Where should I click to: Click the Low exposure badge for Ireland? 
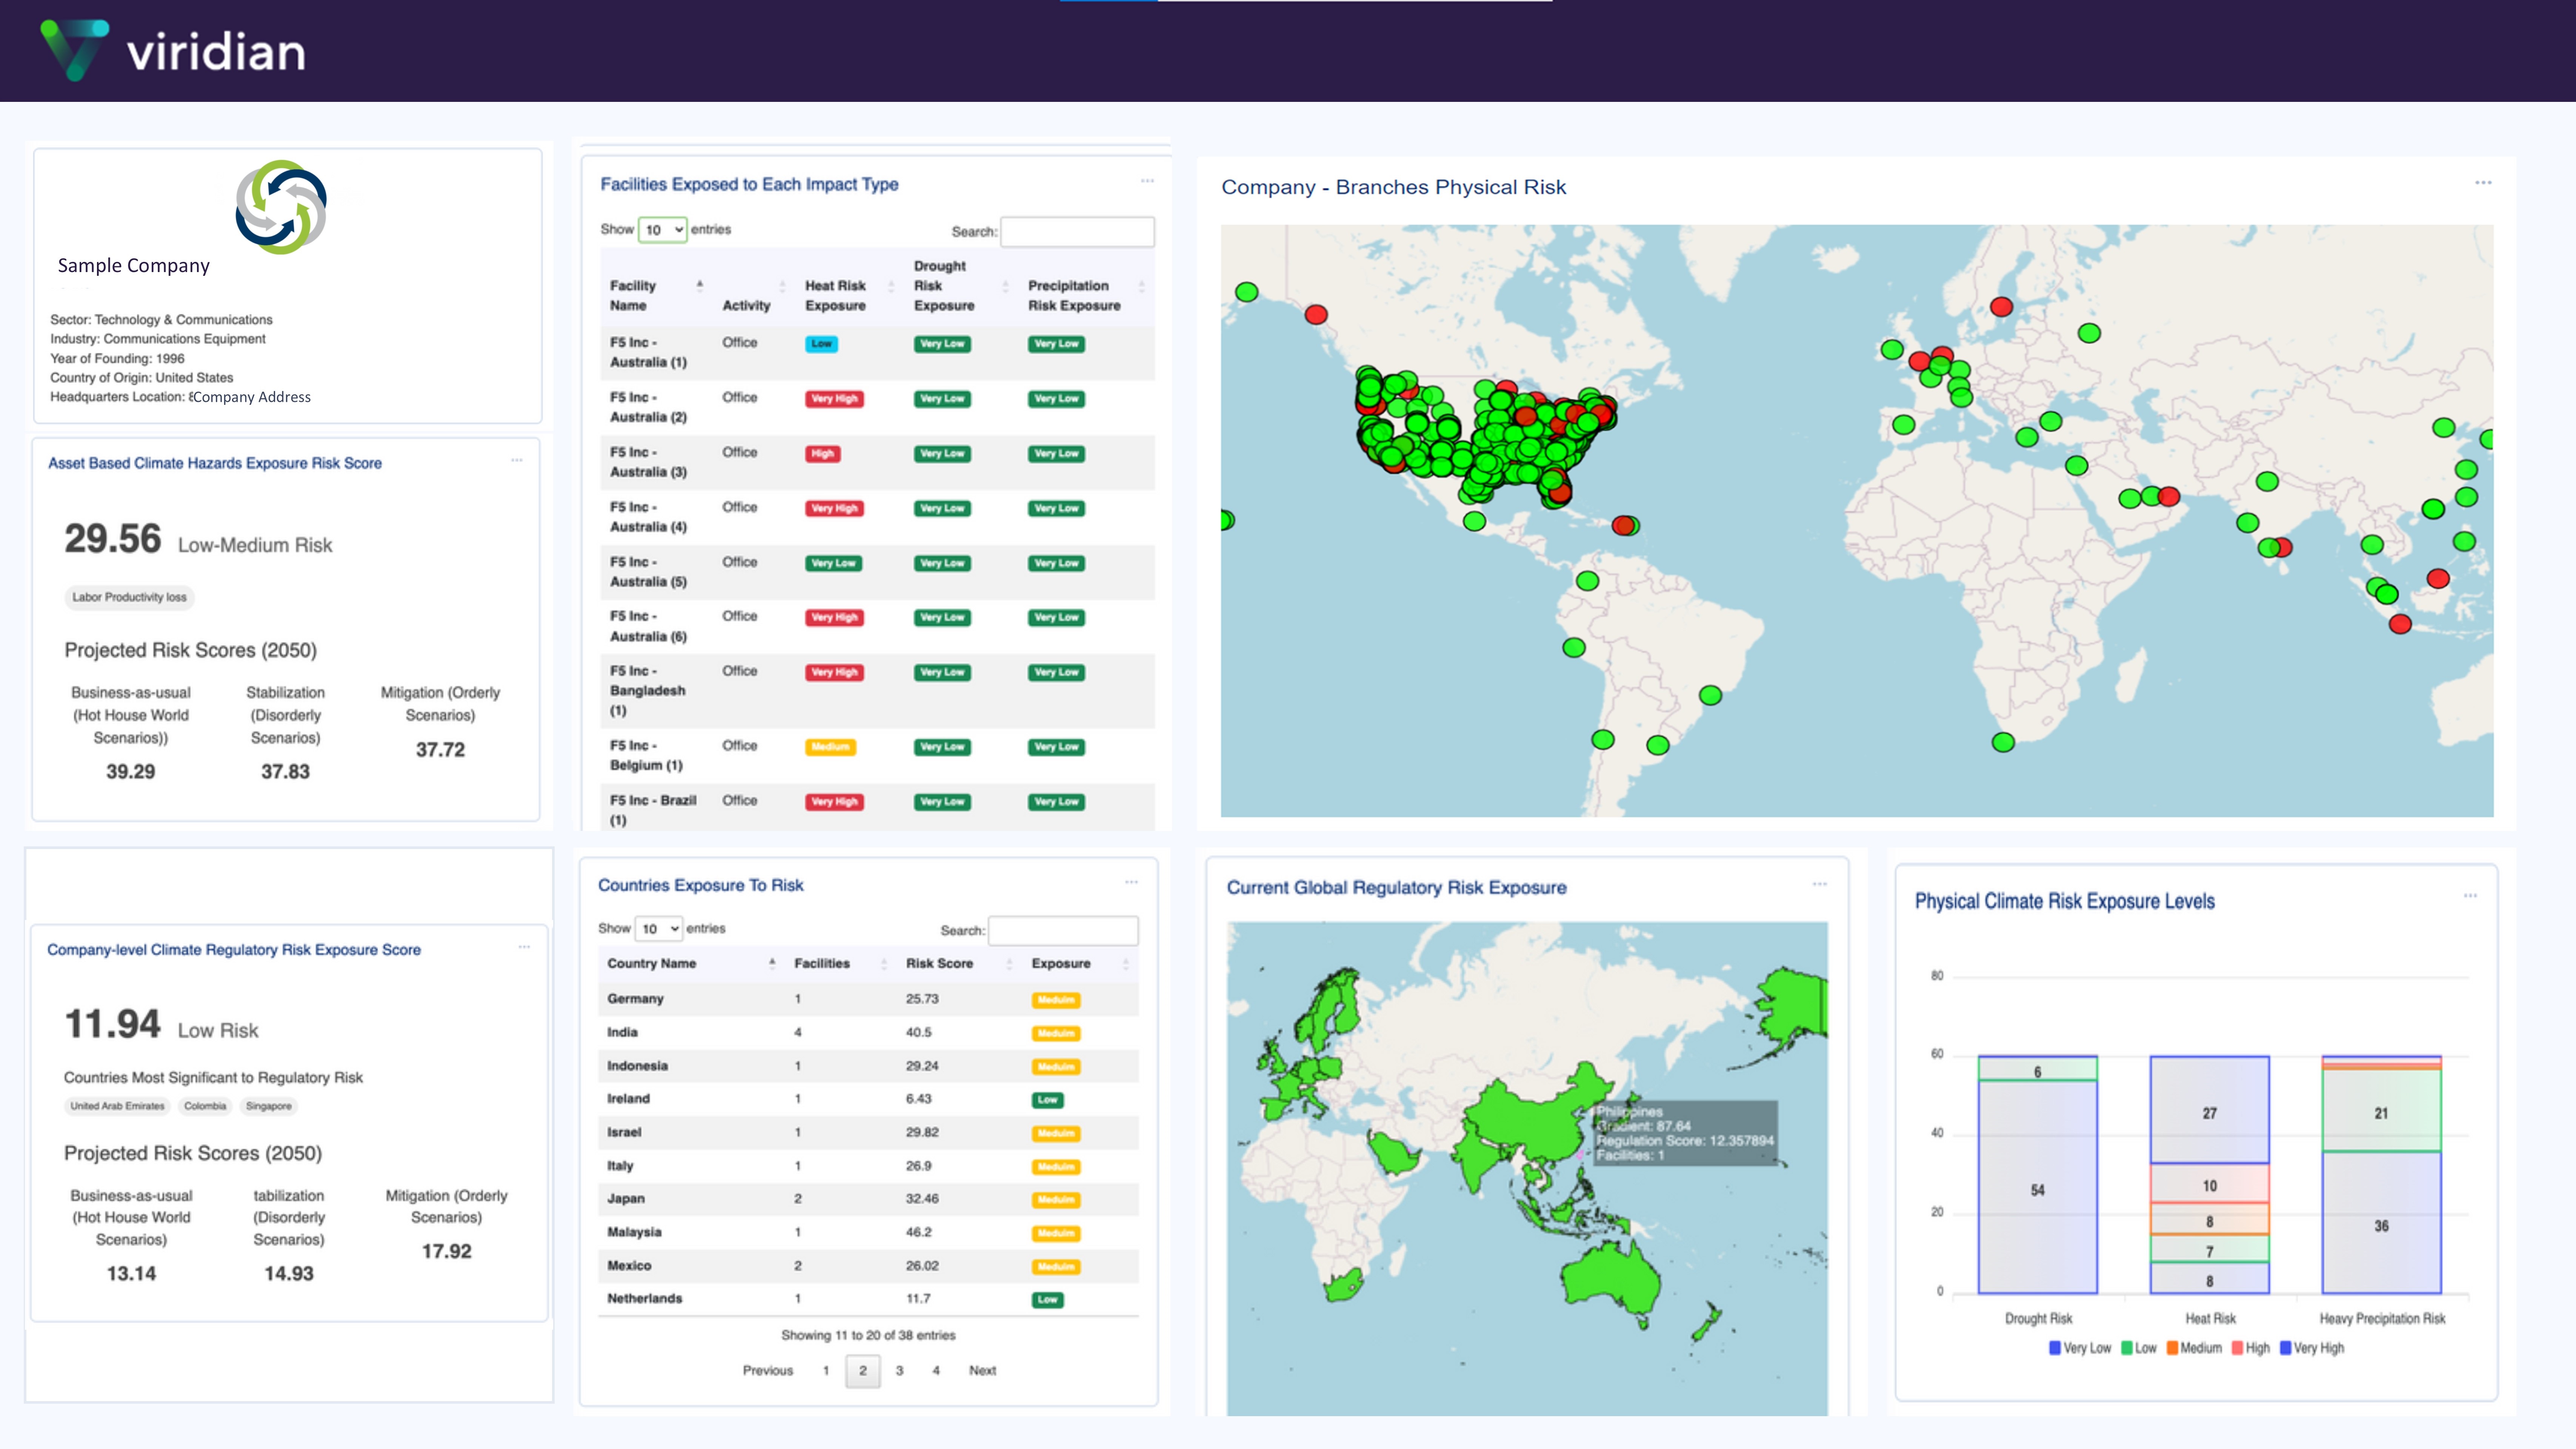coord(1047,1100)
